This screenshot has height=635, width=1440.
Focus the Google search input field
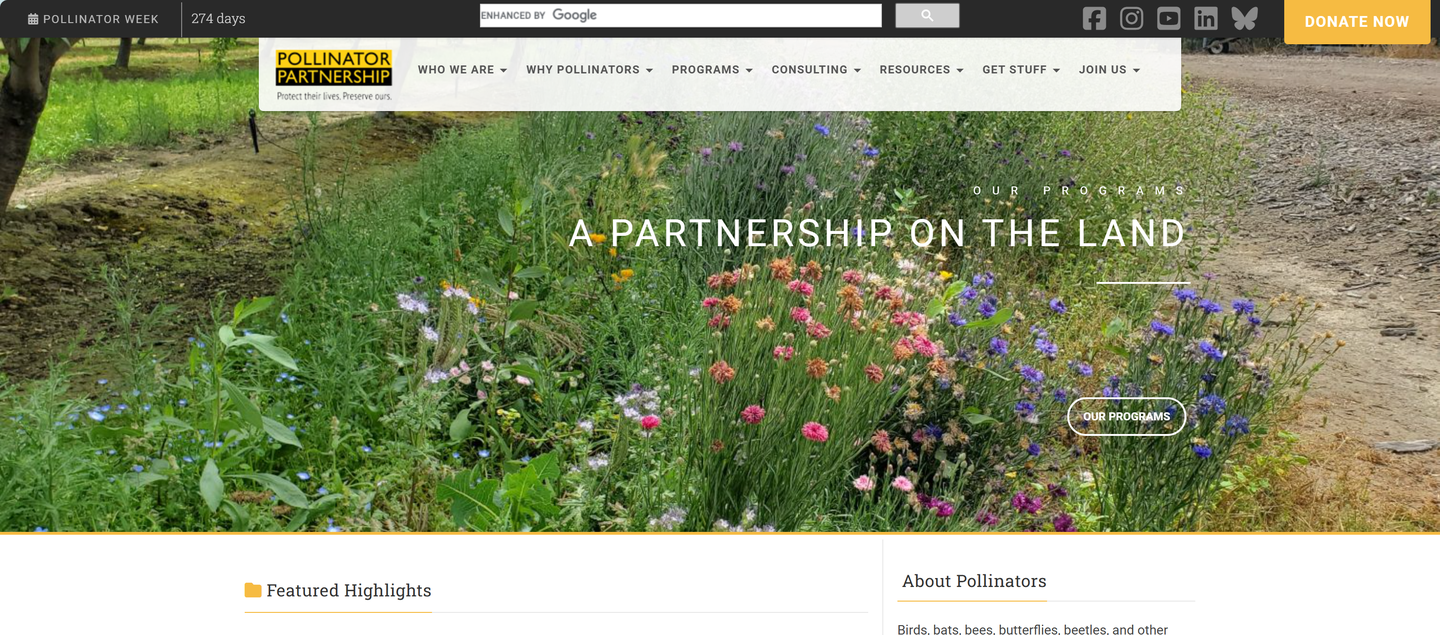680,16
